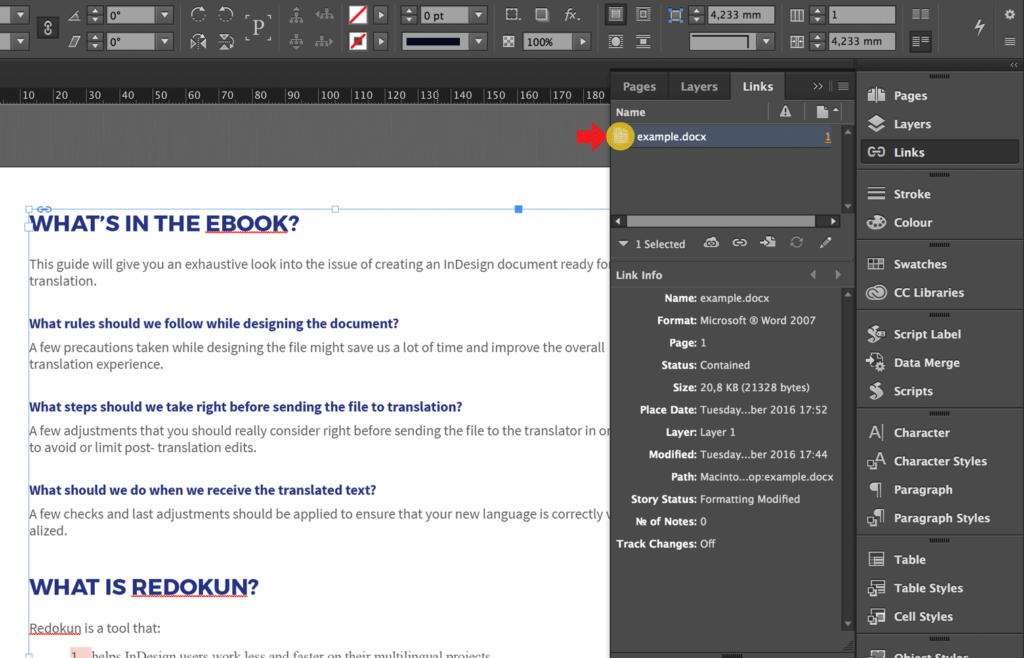Click the Flip Horizontal icon in control bar

(x=198, y=42)
